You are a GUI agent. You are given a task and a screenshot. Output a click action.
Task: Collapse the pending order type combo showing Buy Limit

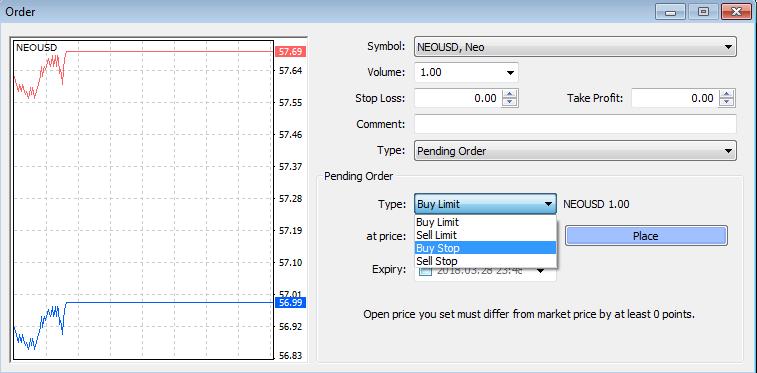[486, 204]
